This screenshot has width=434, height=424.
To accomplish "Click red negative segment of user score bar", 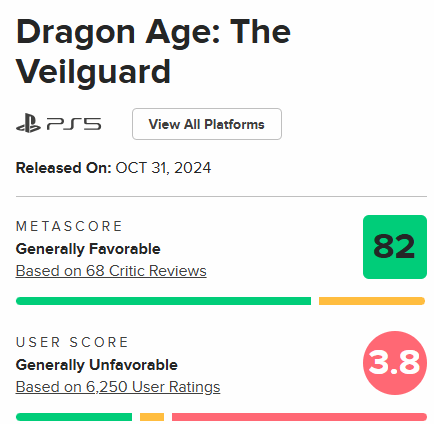I will (299, 417).
